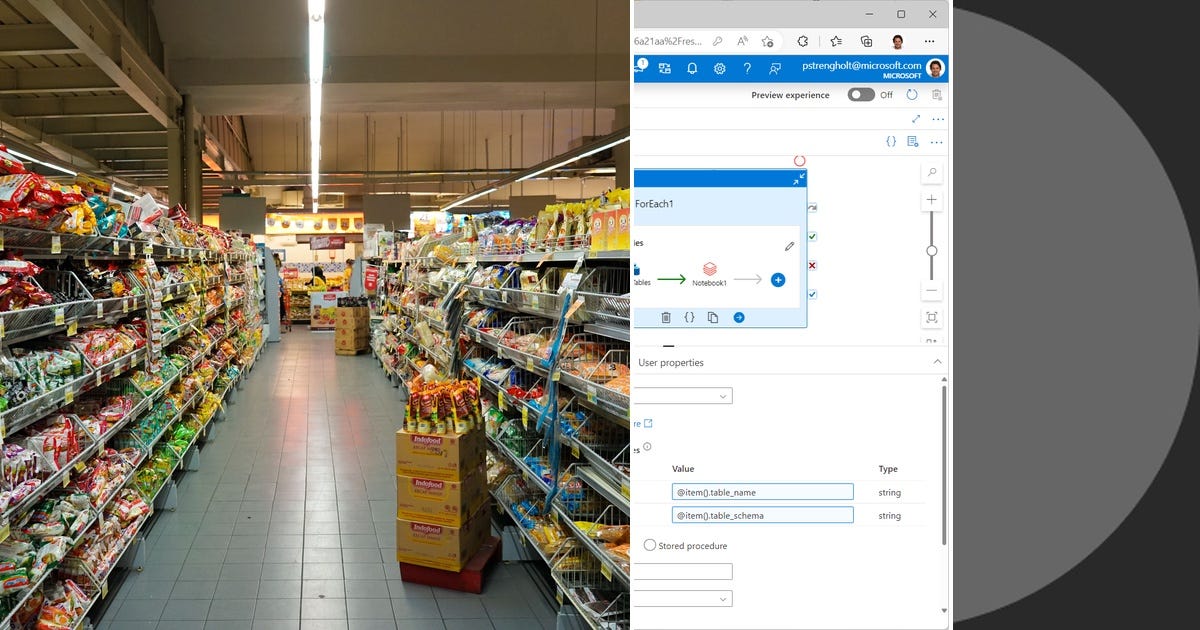Open the help question mark icon

(747, 68)
